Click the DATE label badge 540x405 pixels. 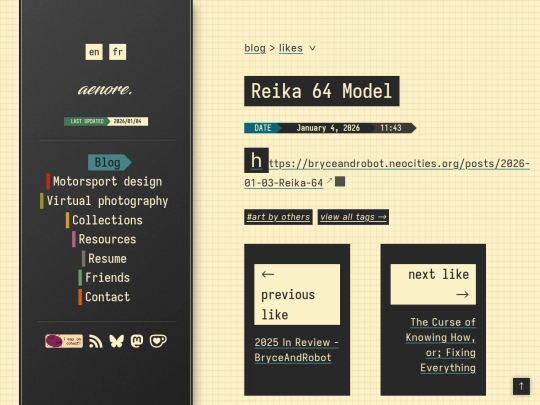(262, 128)
